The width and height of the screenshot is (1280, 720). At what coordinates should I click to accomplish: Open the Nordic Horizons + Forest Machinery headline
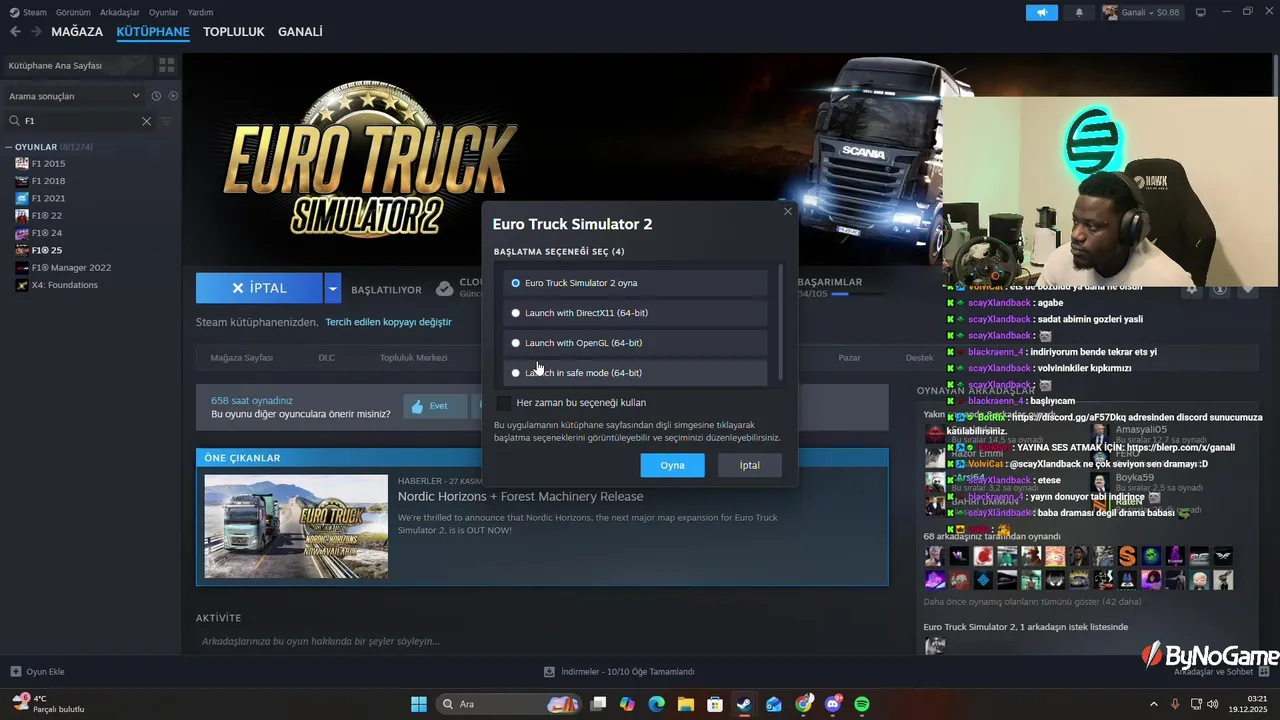point(520,497)
